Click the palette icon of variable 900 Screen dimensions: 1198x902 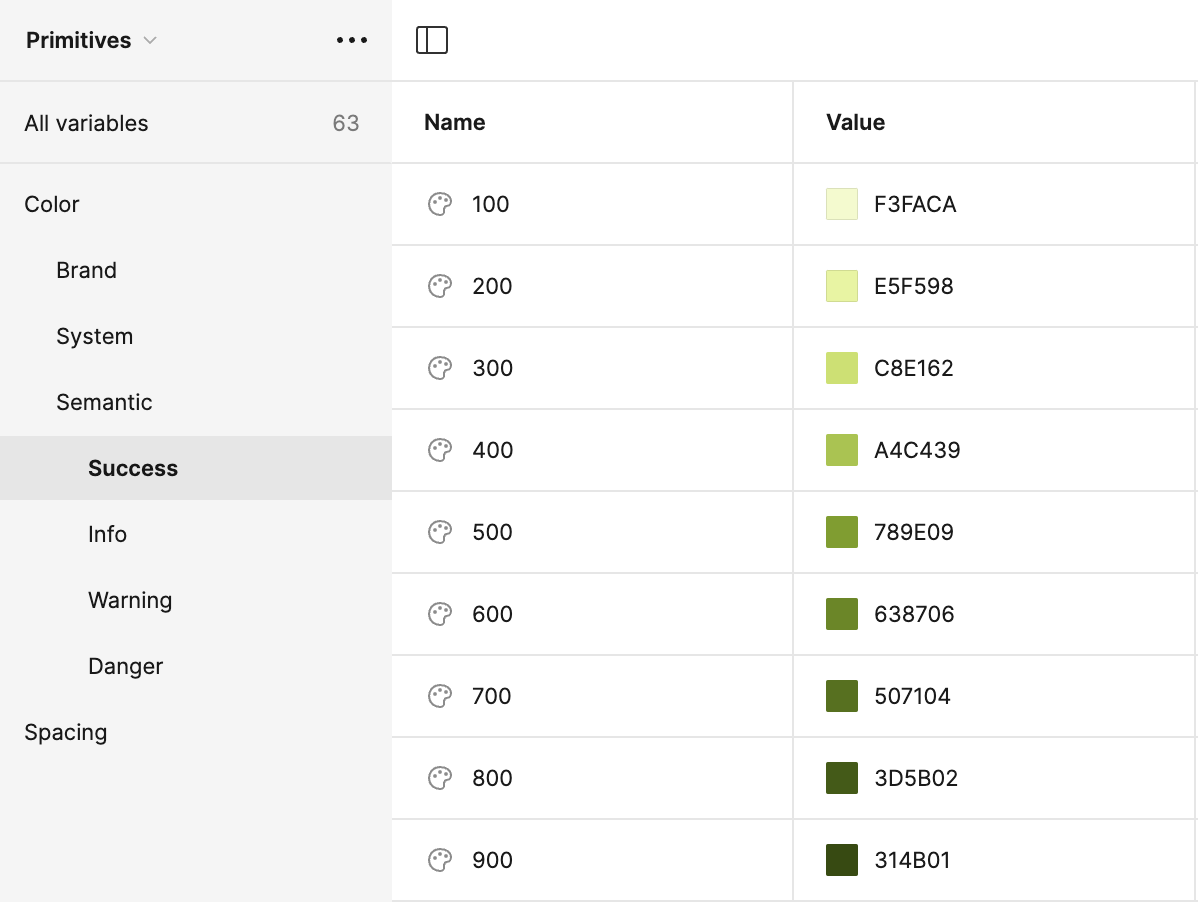tap(440, 860)
